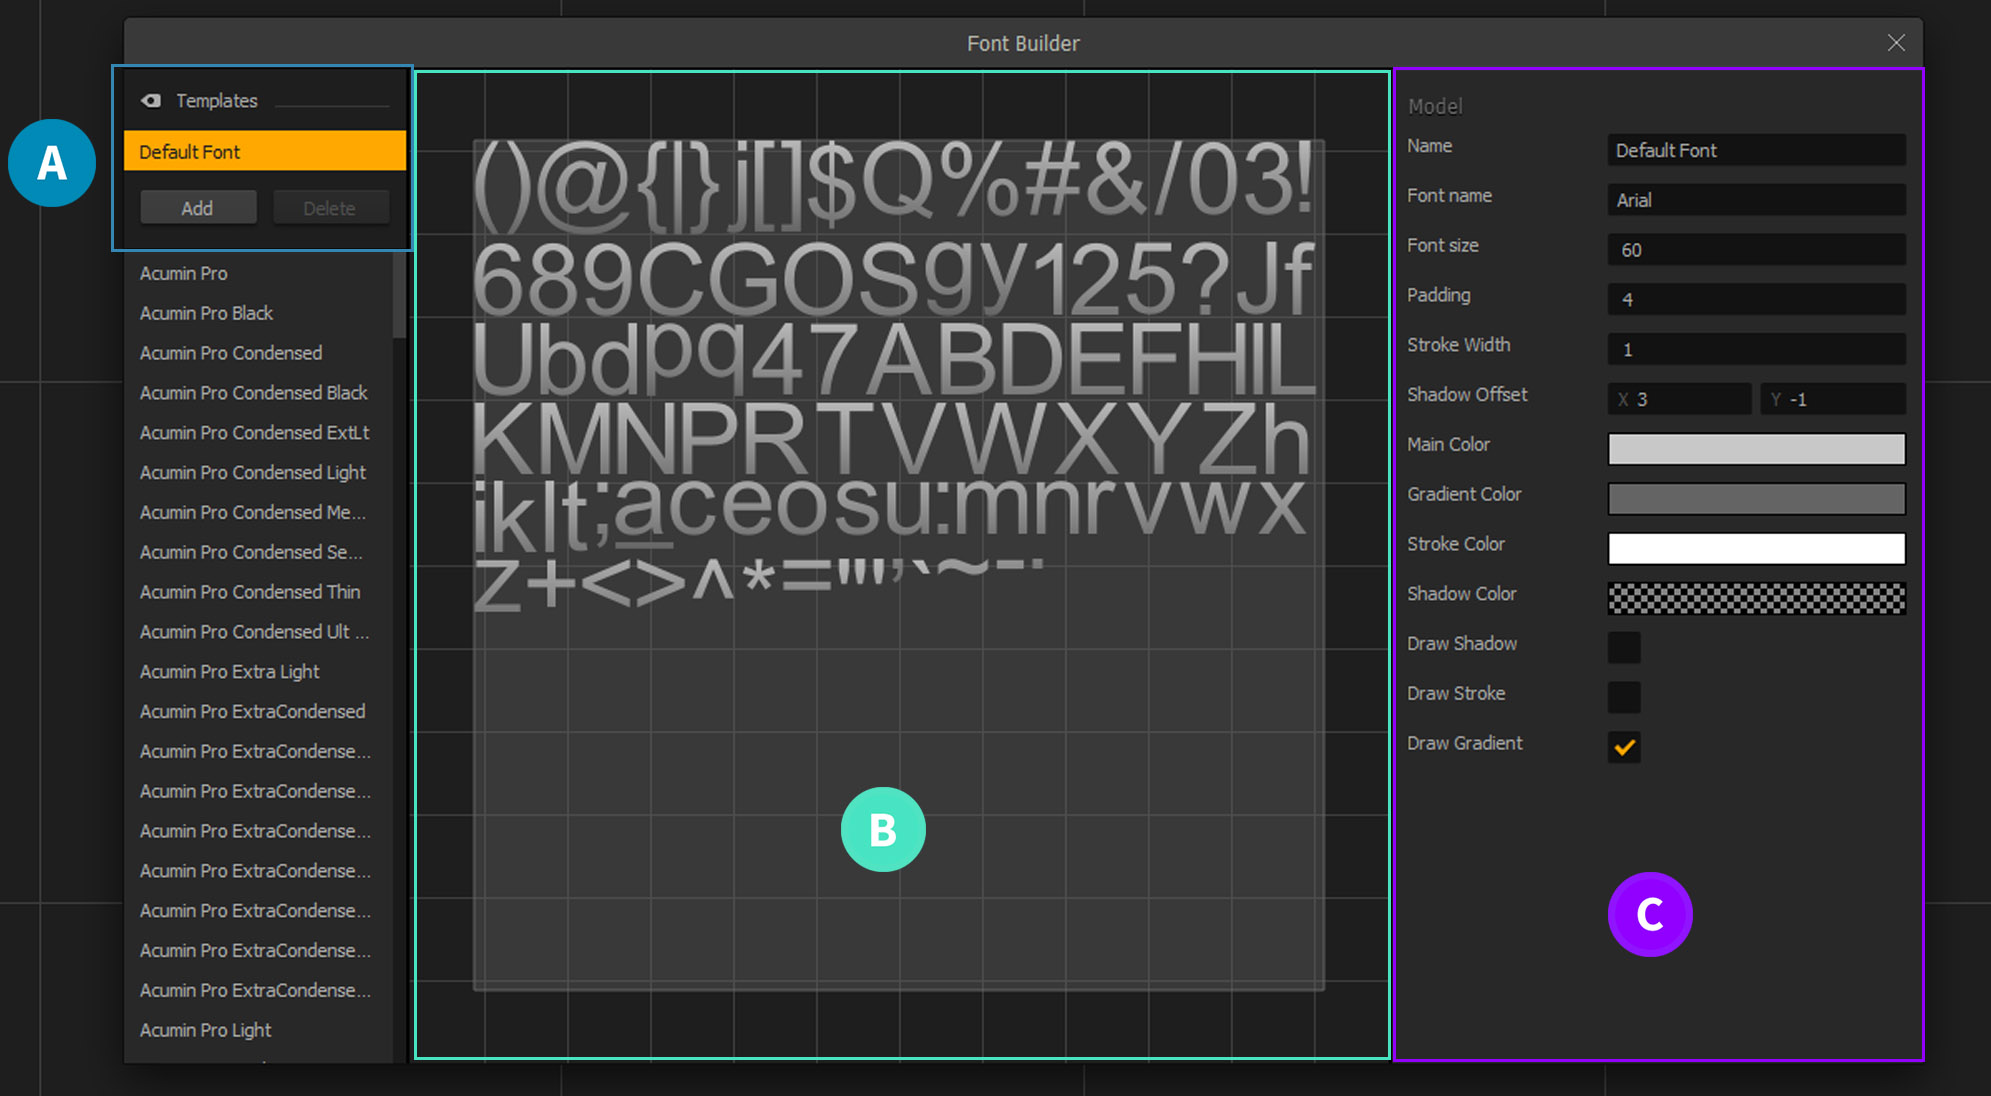Image resolution: width=1991 pixels, height=1096 pixels.
Task: Click the Delete template button
Action: pos(330,208)
